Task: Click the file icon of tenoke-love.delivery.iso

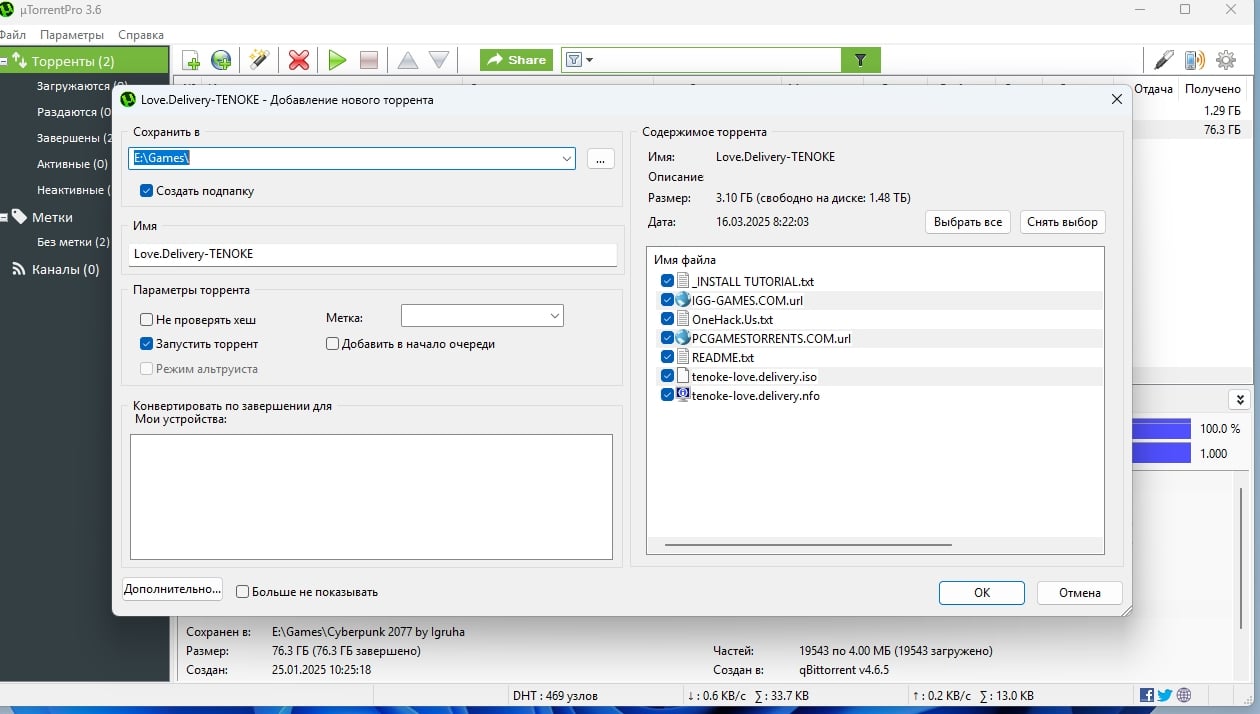Action: (x=683, y=376)
